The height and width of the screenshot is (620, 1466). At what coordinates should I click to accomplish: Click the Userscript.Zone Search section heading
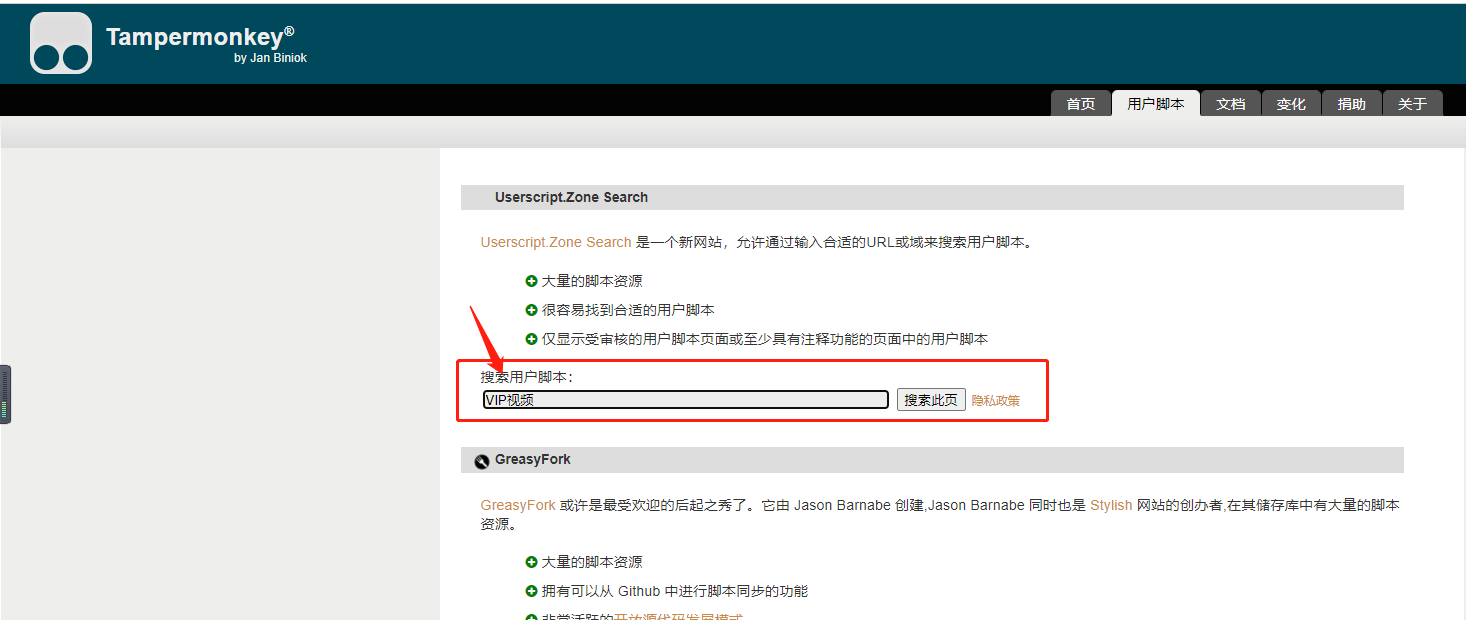click(x=571, y=197)
